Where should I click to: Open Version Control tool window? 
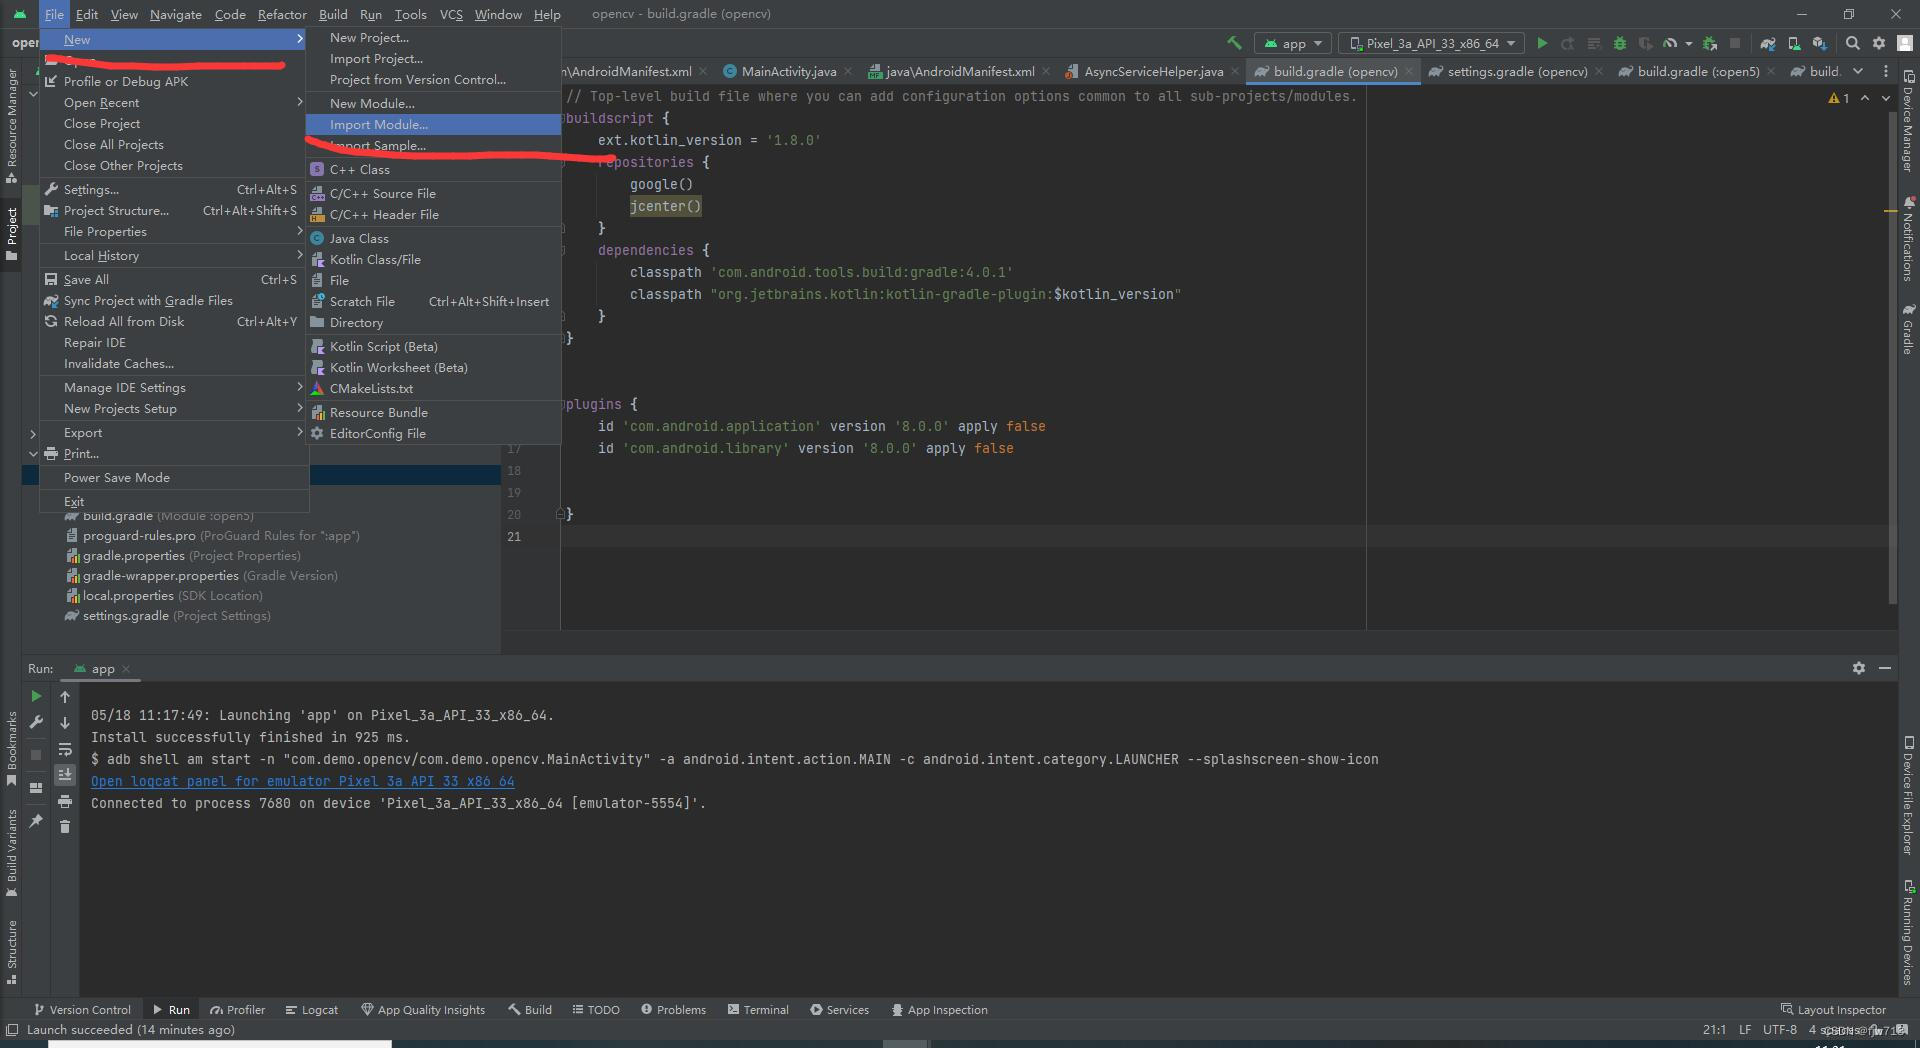[82, 1009]
